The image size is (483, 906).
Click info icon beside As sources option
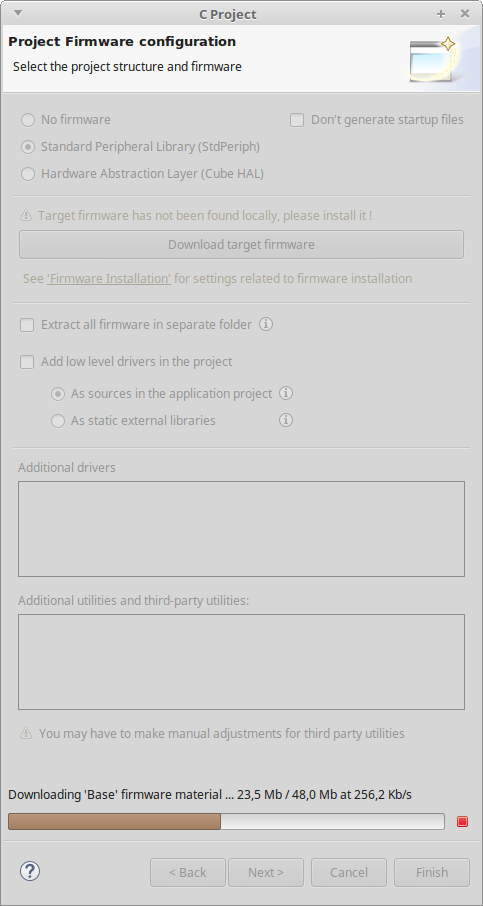[x=286, y=393]
